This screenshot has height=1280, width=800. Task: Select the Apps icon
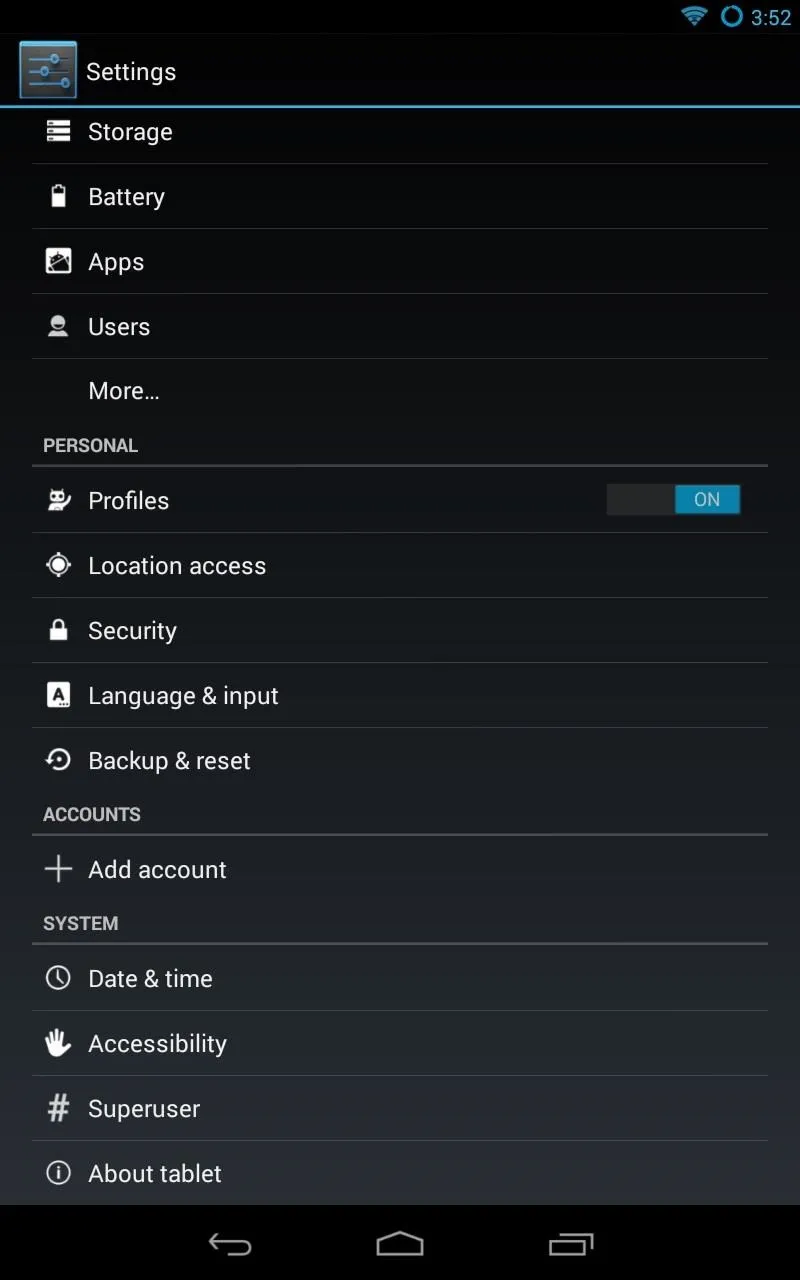pos(58,261)
